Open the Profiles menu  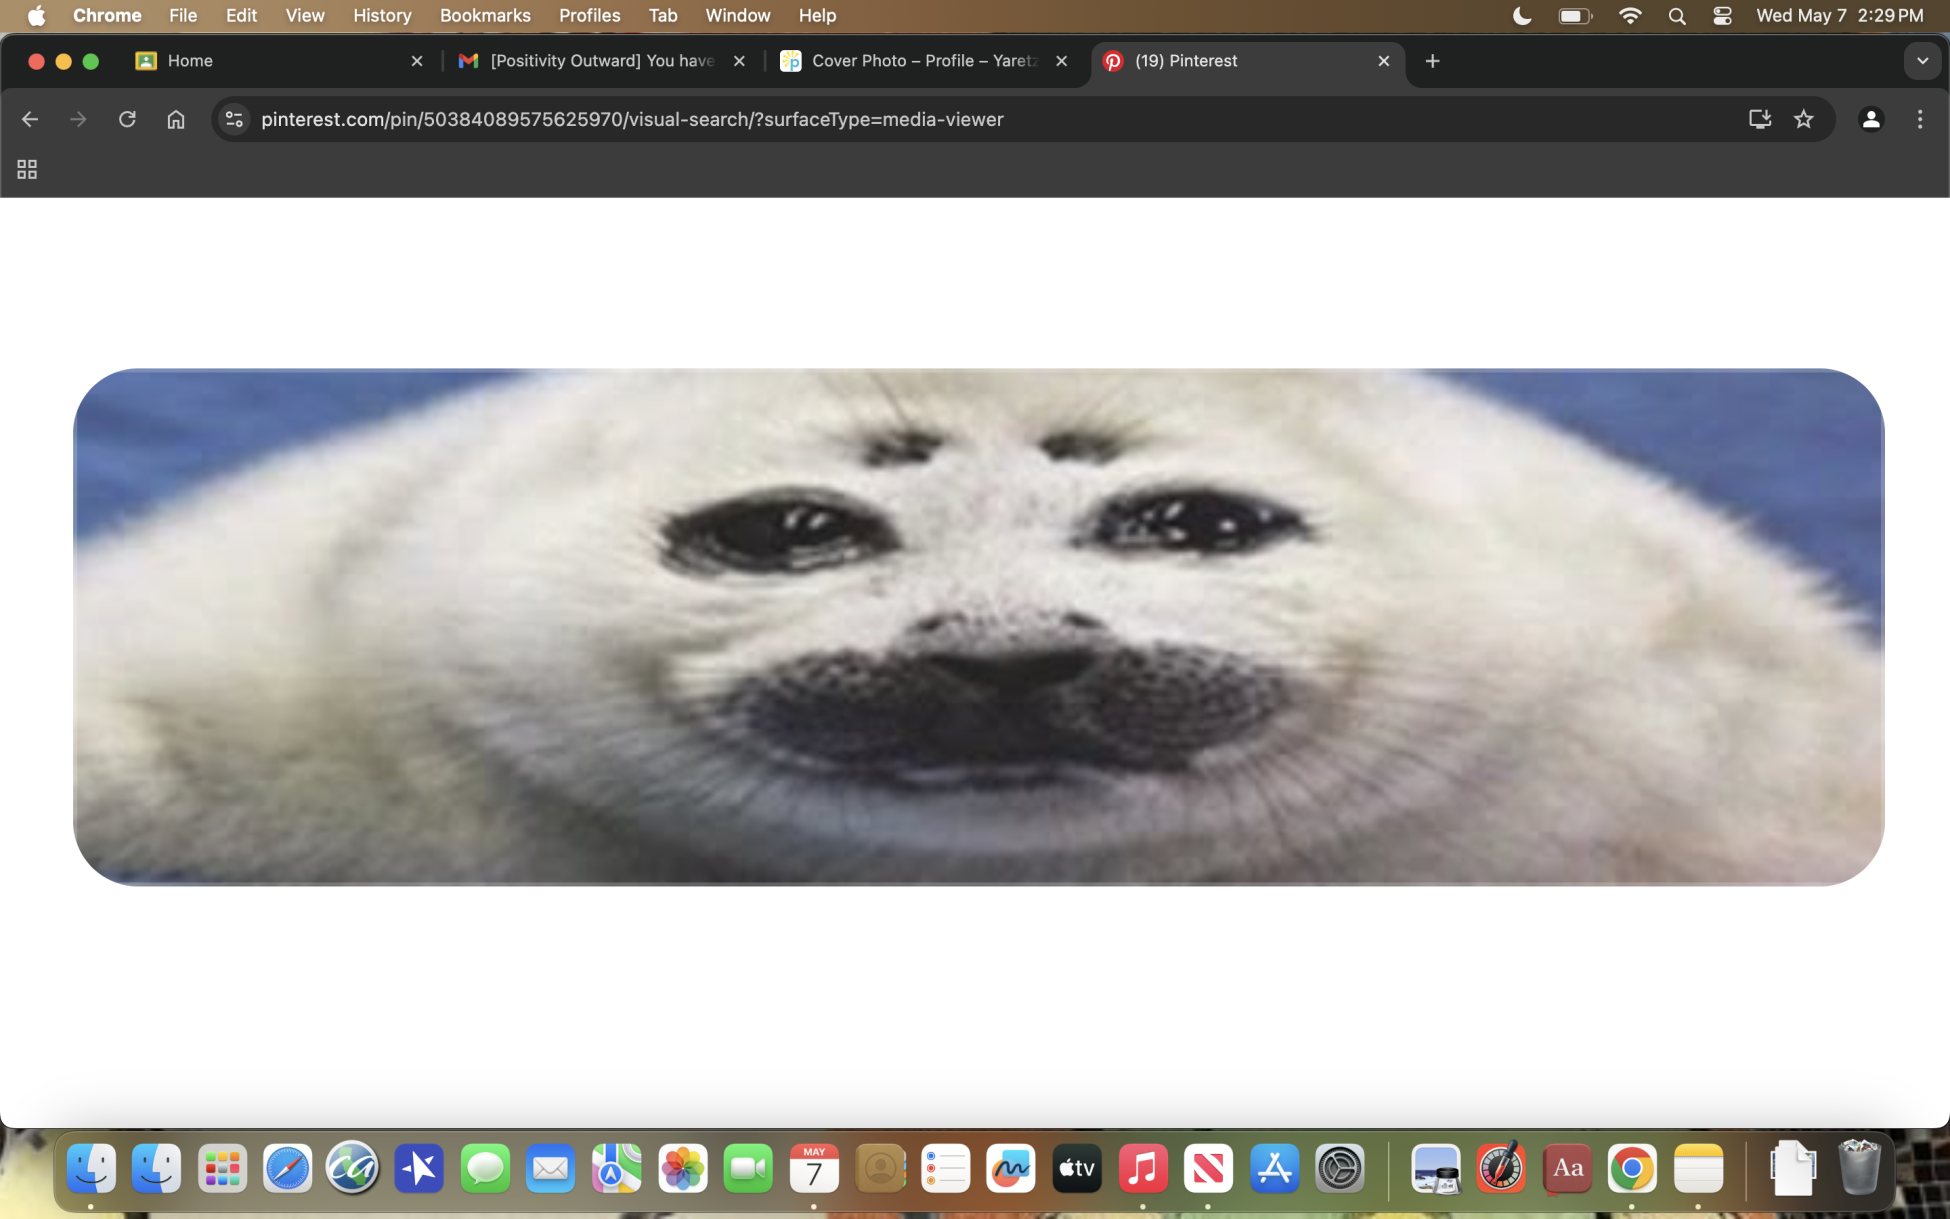coord(589,15)
